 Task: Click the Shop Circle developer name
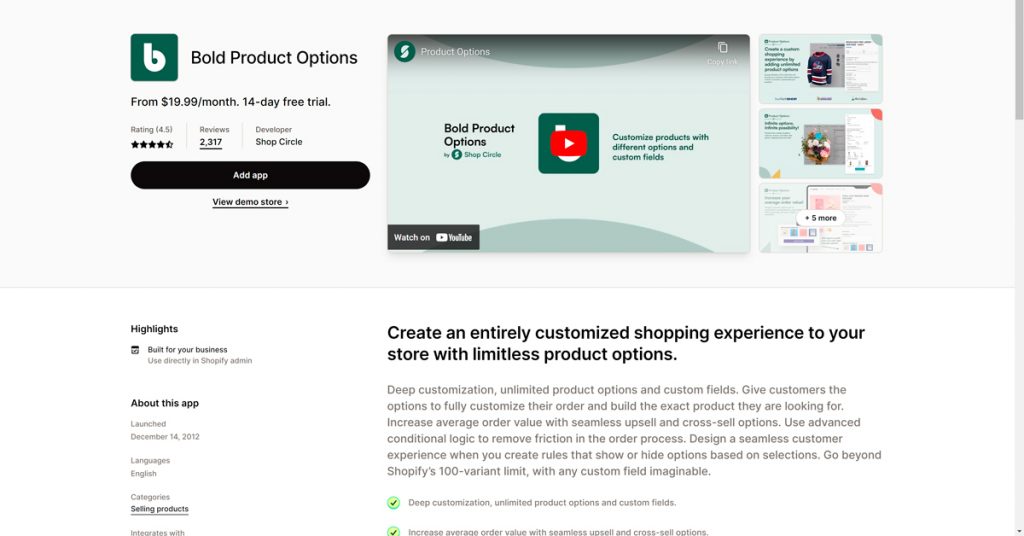tap(279, 142)
